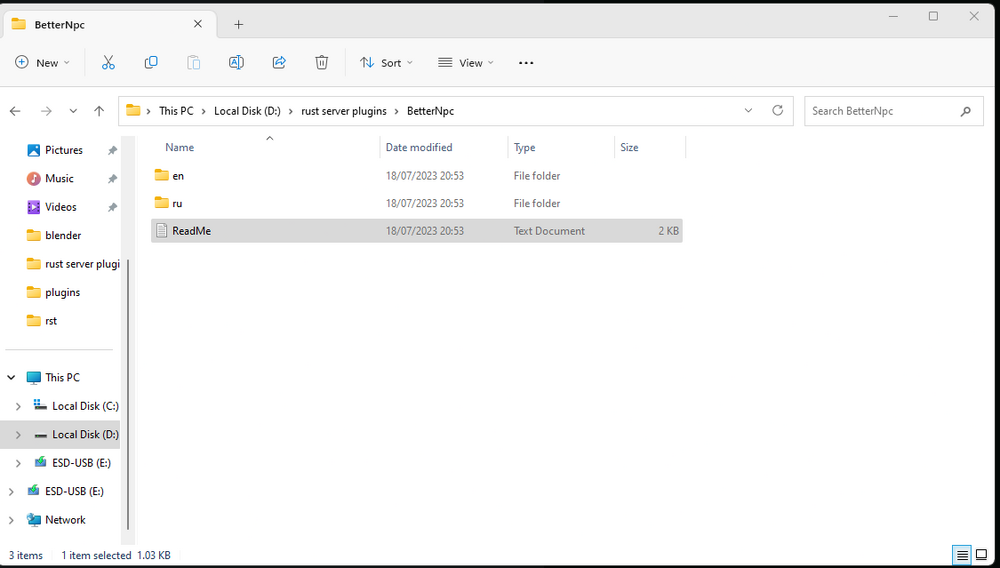This screenshot has height=568, width=1000.
Task: Click the Delete trash can icon
Action: (321, 63)
